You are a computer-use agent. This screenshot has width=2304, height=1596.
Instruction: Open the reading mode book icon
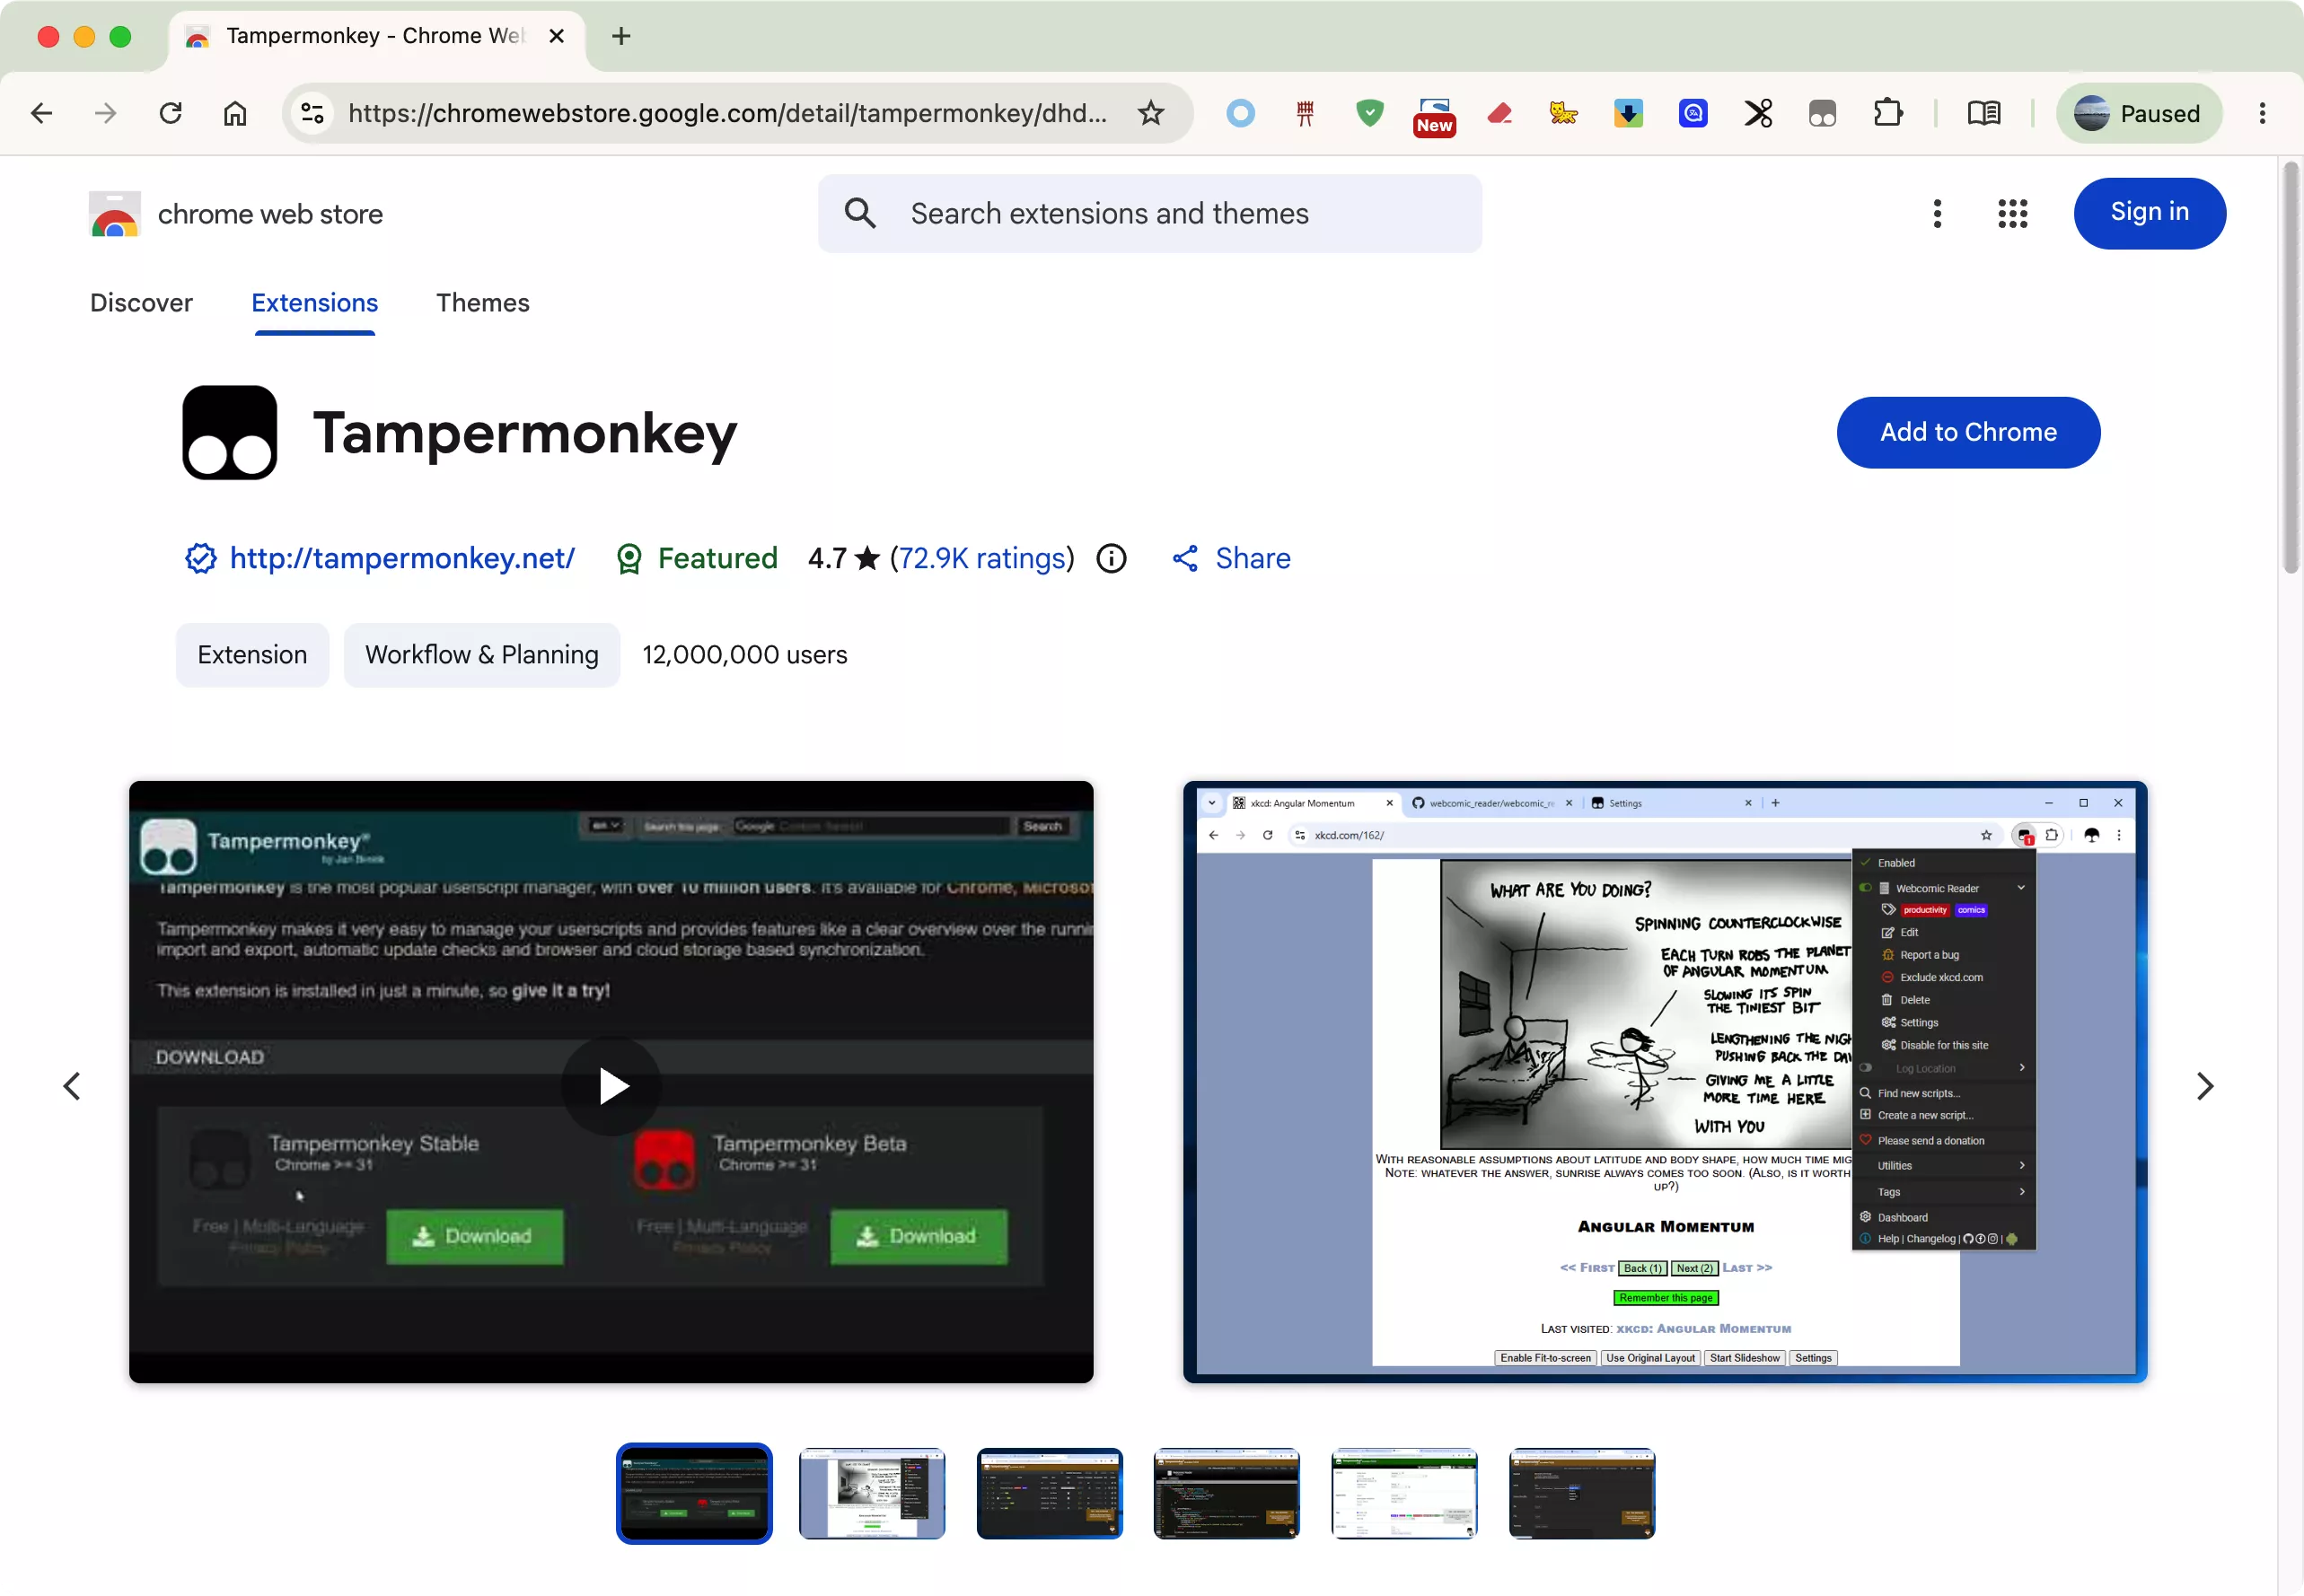pyautogui.click(x=1984, y=113)
